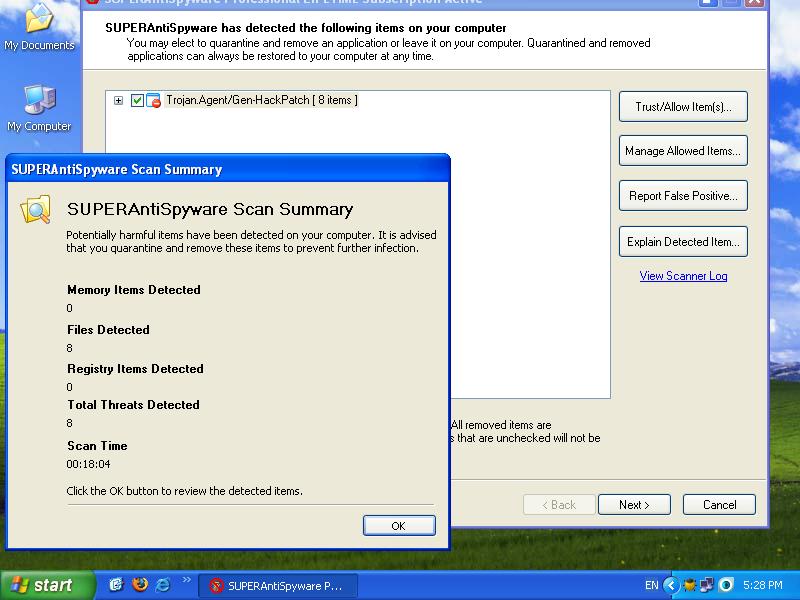
Task: Uncheck the Trojan.Agent/Gen-HackPatch checkbox
Action: (x=137, y=100)
